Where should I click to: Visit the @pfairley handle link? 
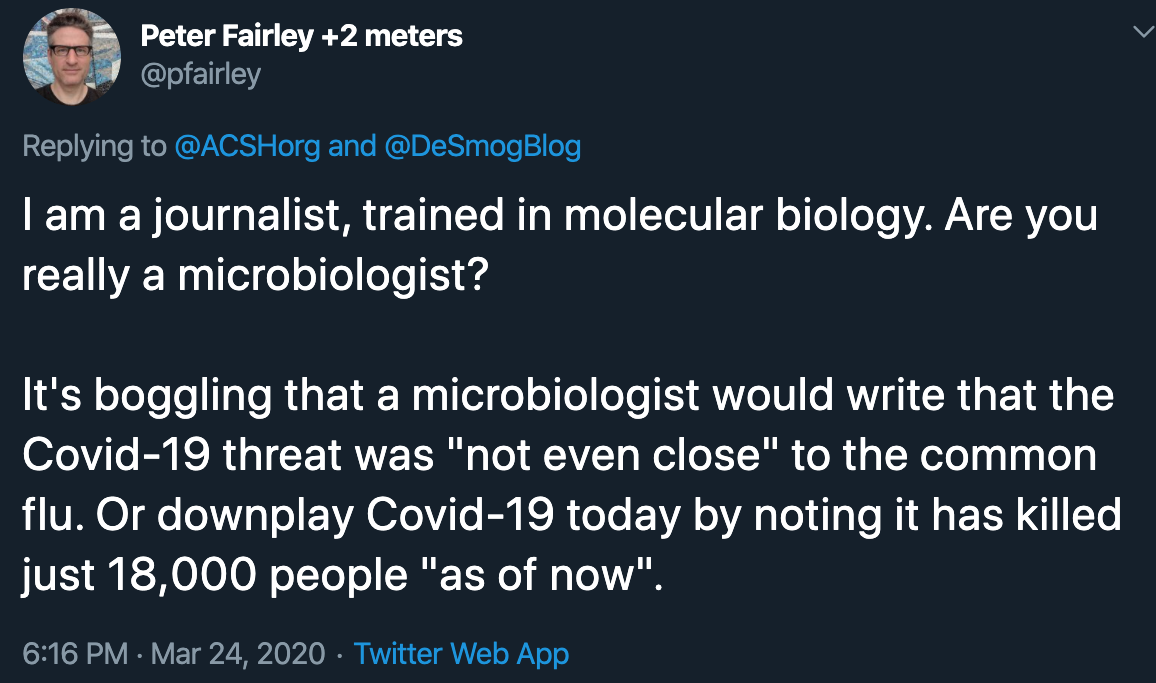199,74
